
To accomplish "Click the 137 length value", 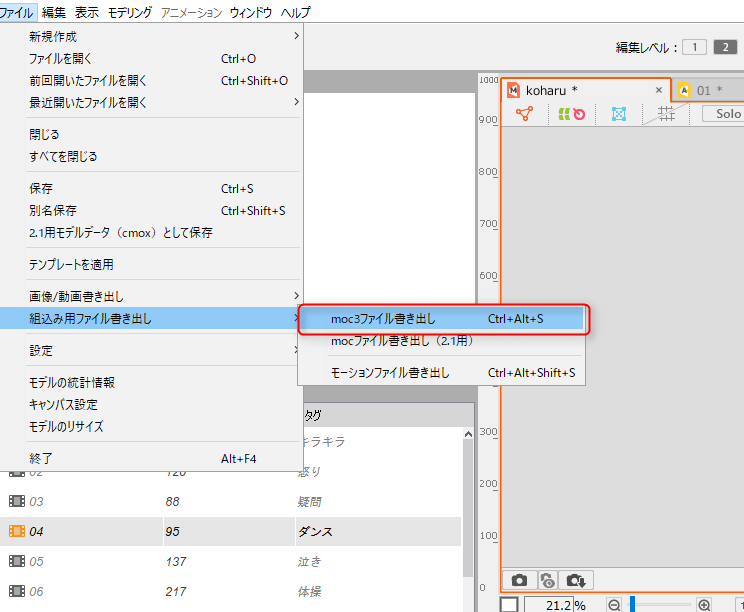I will click(x=176, y=562).
